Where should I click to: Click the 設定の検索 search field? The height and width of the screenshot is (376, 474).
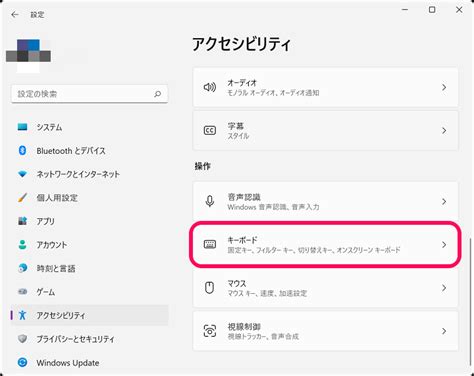click(90, 94)
